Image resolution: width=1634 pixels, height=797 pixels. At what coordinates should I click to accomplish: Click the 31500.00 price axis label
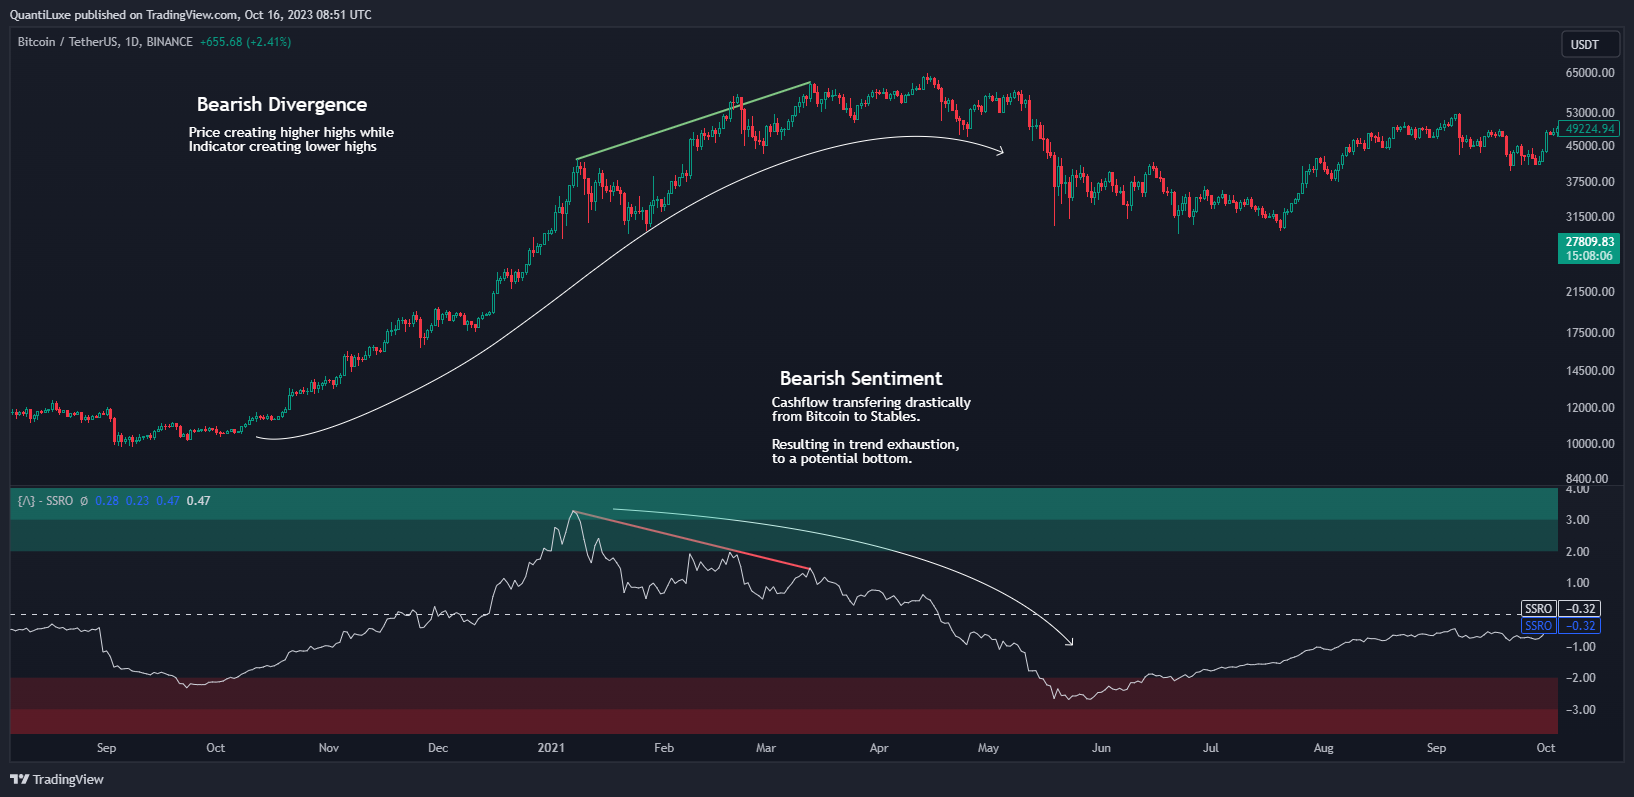pos(1590,217)
